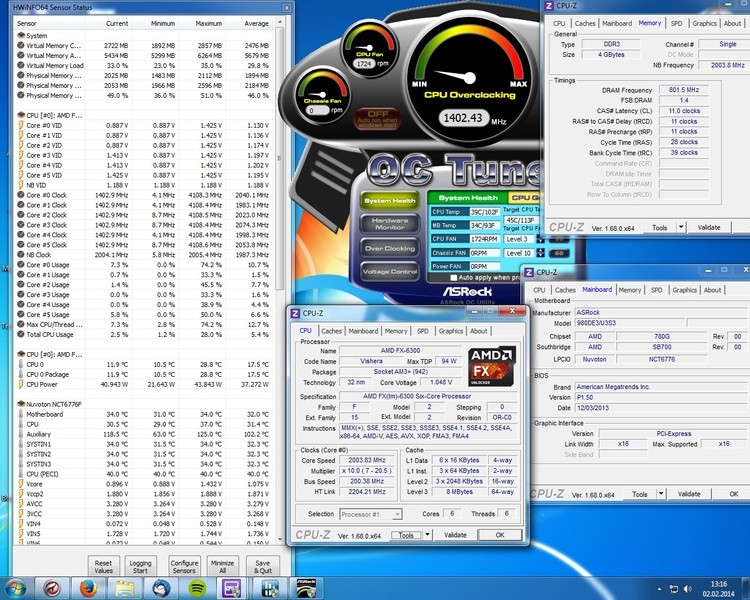Click Reset Values button in HWiNFO

coord(103,567)
